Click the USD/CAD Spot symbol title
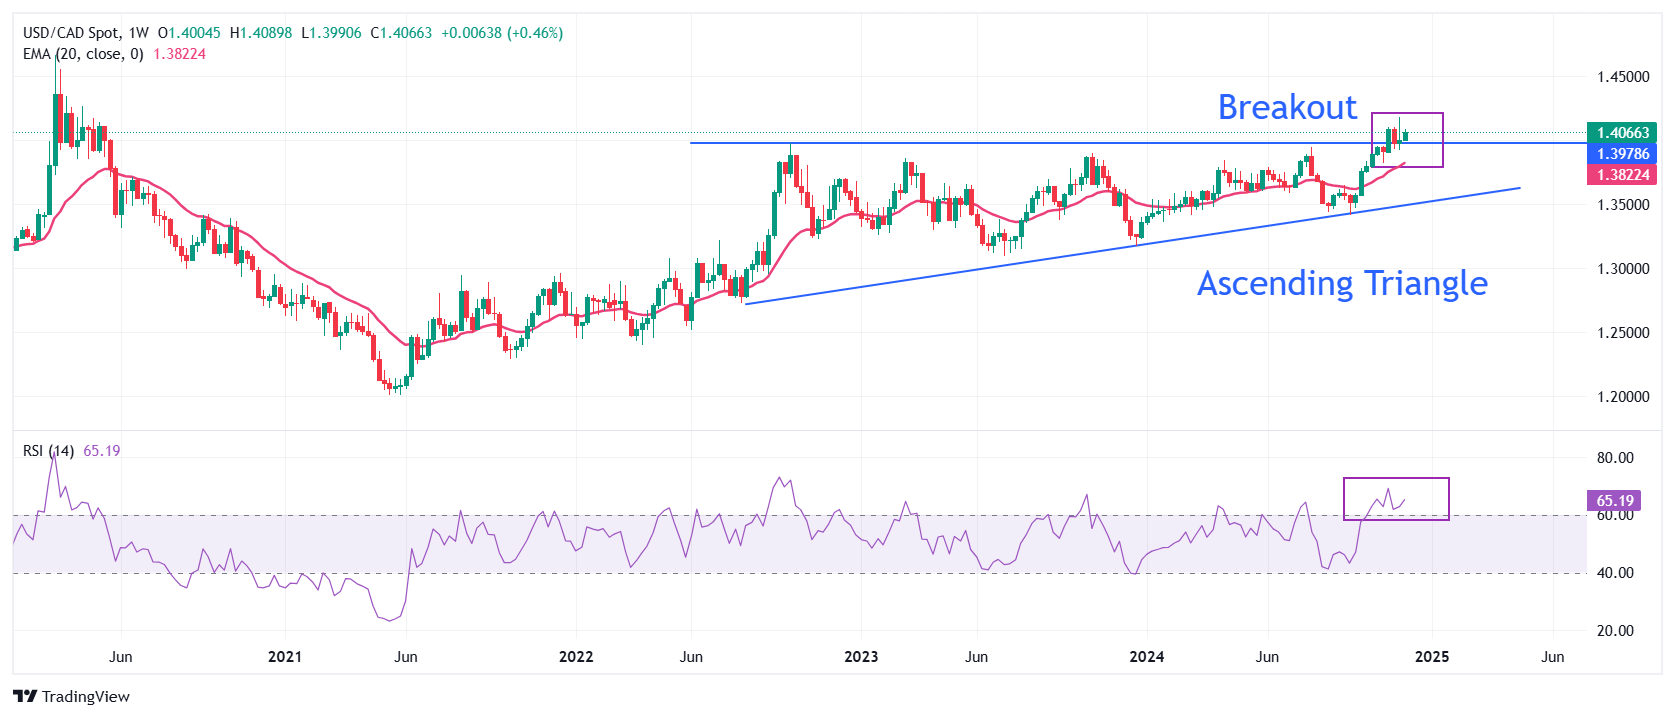Image resolution: width=1675 pixels, height=718 pixels. (71, 33)
